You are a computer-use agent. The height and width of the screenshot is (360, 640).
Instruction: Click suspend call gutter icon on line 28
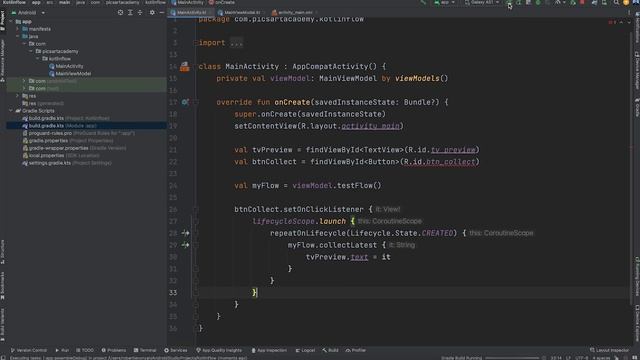click(x=185, y=233)
